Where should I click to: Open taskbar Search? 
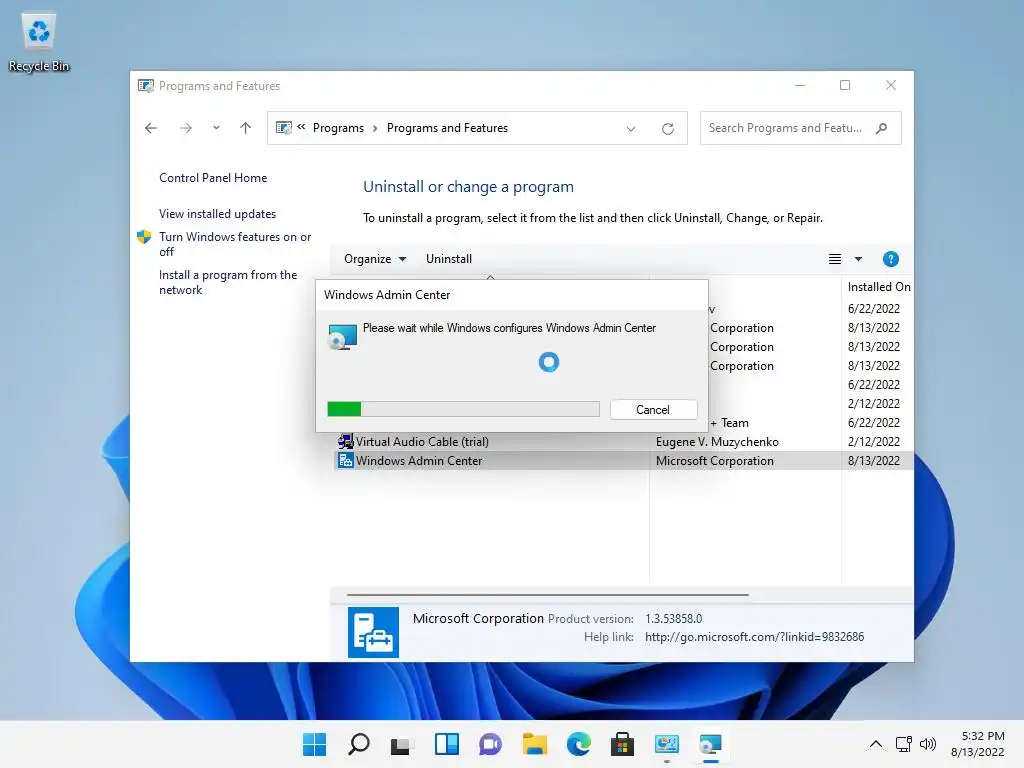(x=359, y=744)
